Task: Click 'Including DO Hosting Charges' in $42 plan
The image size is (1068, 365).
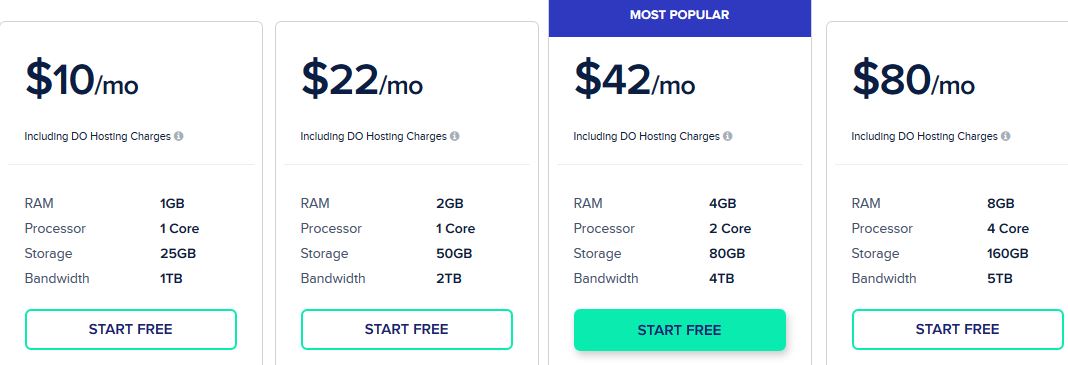Action: (x=646, y=136)
